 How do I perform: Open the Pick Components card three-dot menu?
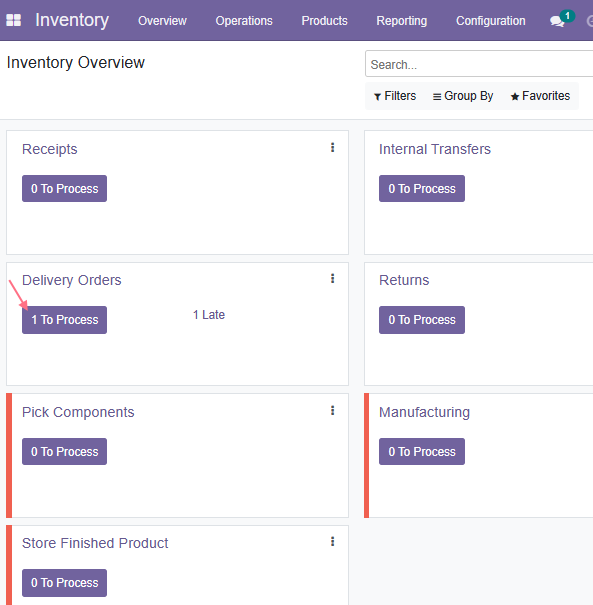click(332, 411)
